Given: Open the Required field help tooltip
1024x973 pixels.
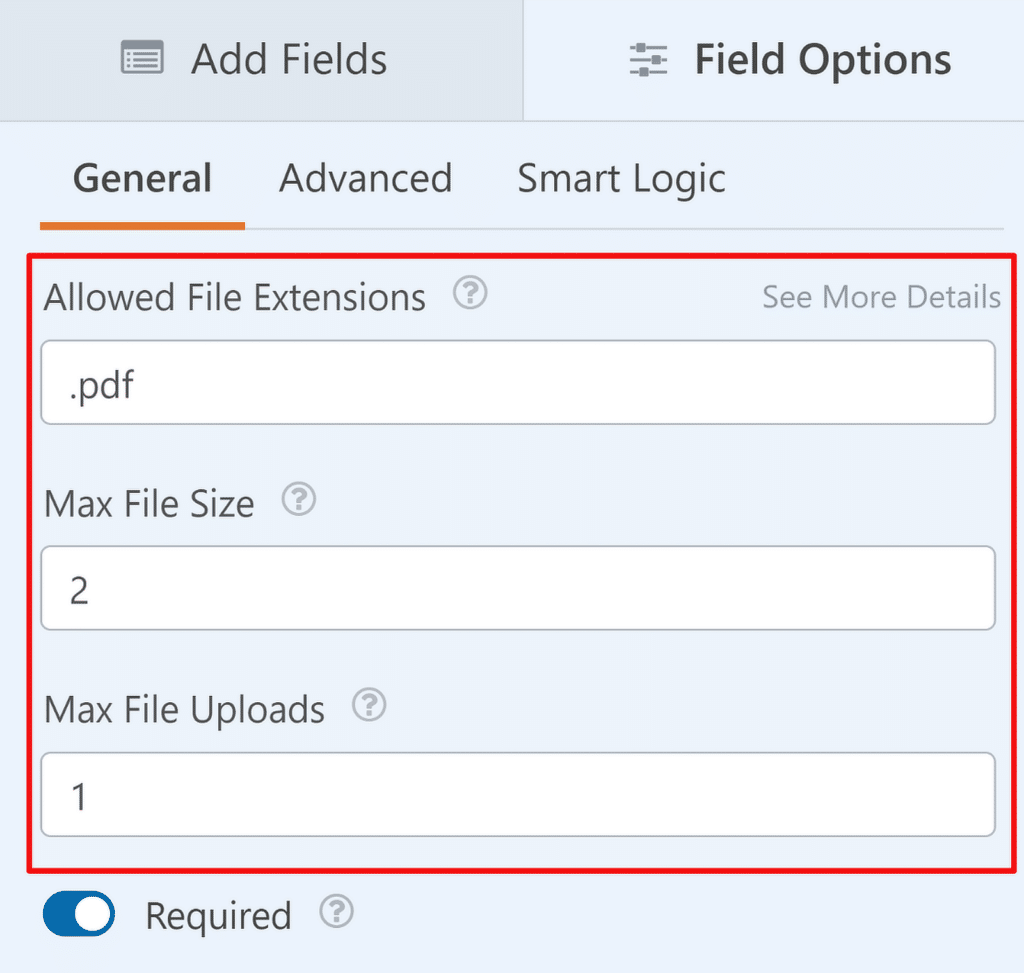Looking at the screenshot, I should (x=337, y=910).
